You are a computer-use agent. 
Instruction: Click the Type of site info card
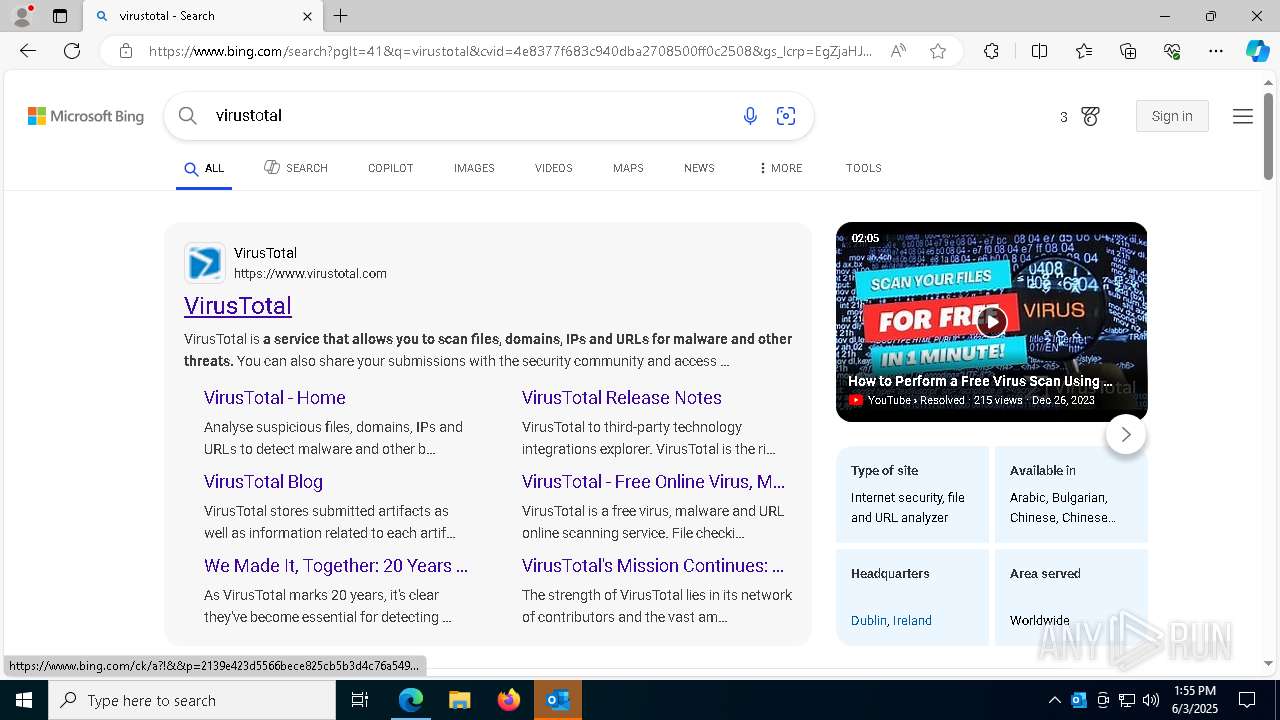coord(912,494)
